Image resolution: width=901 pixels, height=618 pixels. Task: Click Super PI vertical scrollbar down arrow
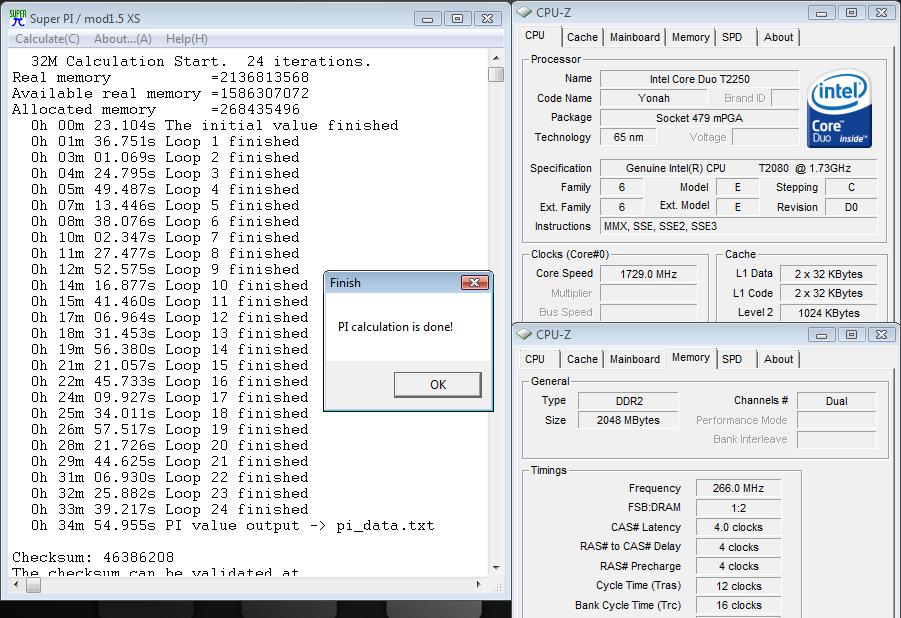(496, 568)
